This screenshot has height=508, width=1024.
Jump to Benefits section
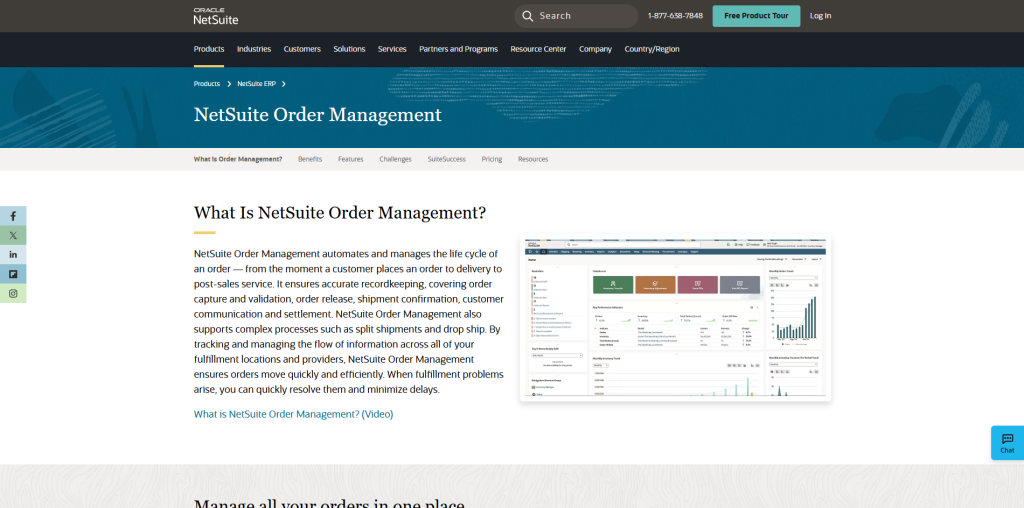310,159
